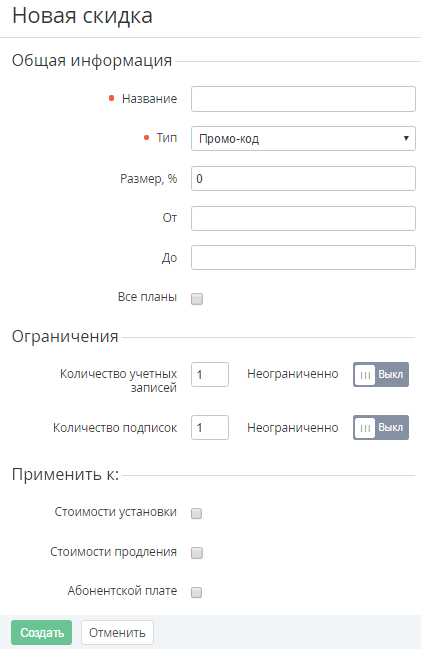Enable the Стоимости продления checkbox

[x=196, y=553]
